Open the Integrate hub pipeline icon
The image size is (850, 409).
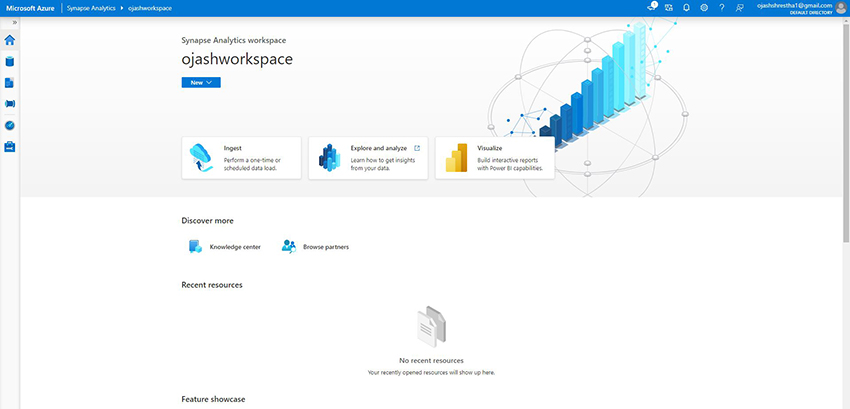pyautogui.click(x=10, y=104)
